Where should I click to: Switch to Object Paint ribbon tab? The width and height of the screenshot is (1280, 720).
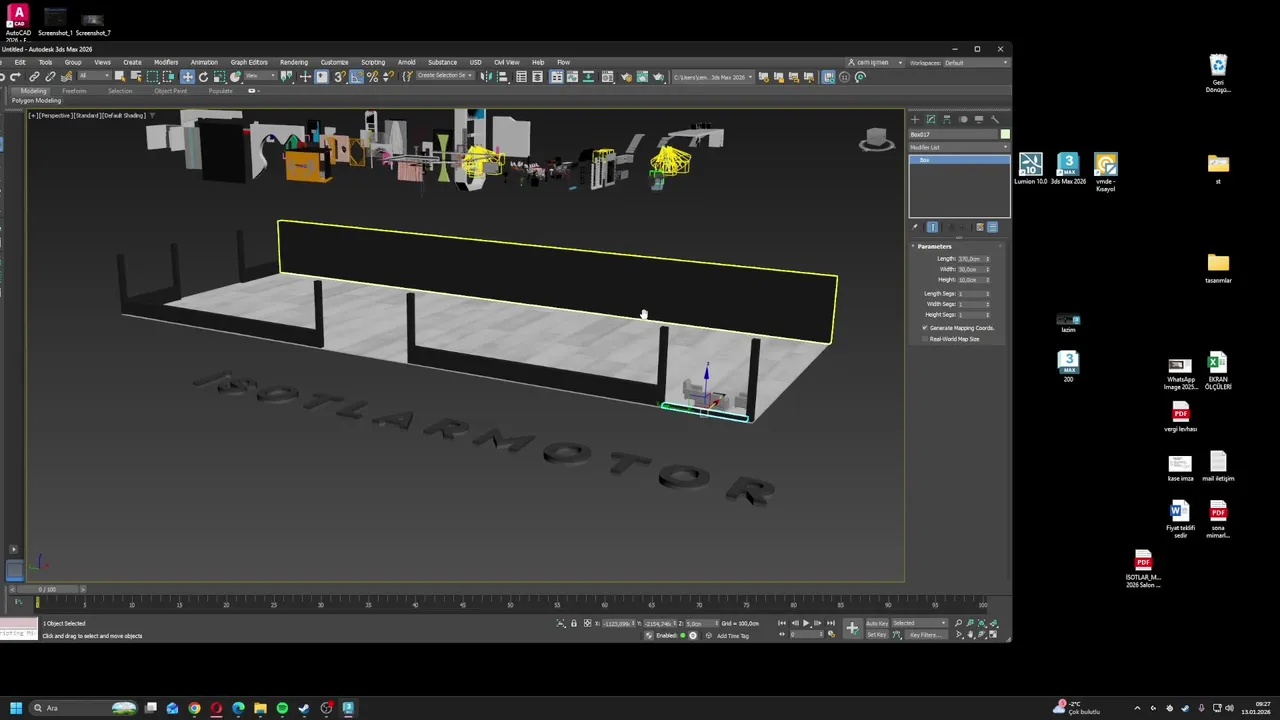click(170, 91)
